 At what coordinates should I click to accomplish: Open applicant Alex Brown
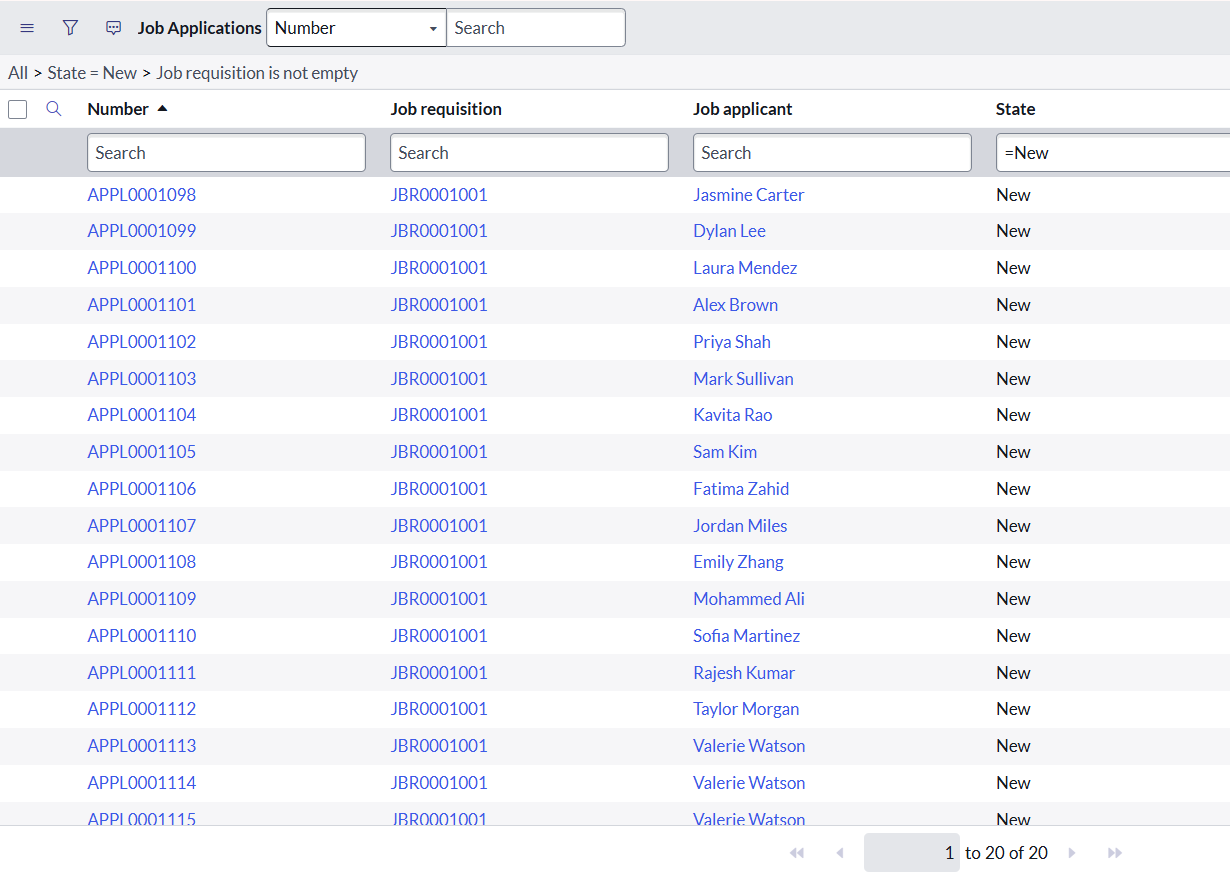tap(736, 305)
